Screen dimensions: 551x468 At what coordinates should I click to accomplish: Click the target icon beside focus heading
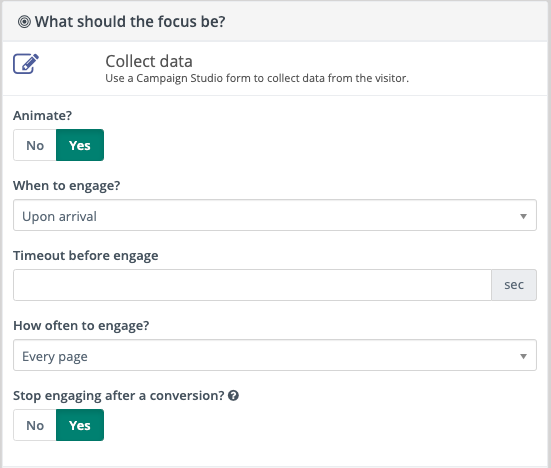pos(24,22)
